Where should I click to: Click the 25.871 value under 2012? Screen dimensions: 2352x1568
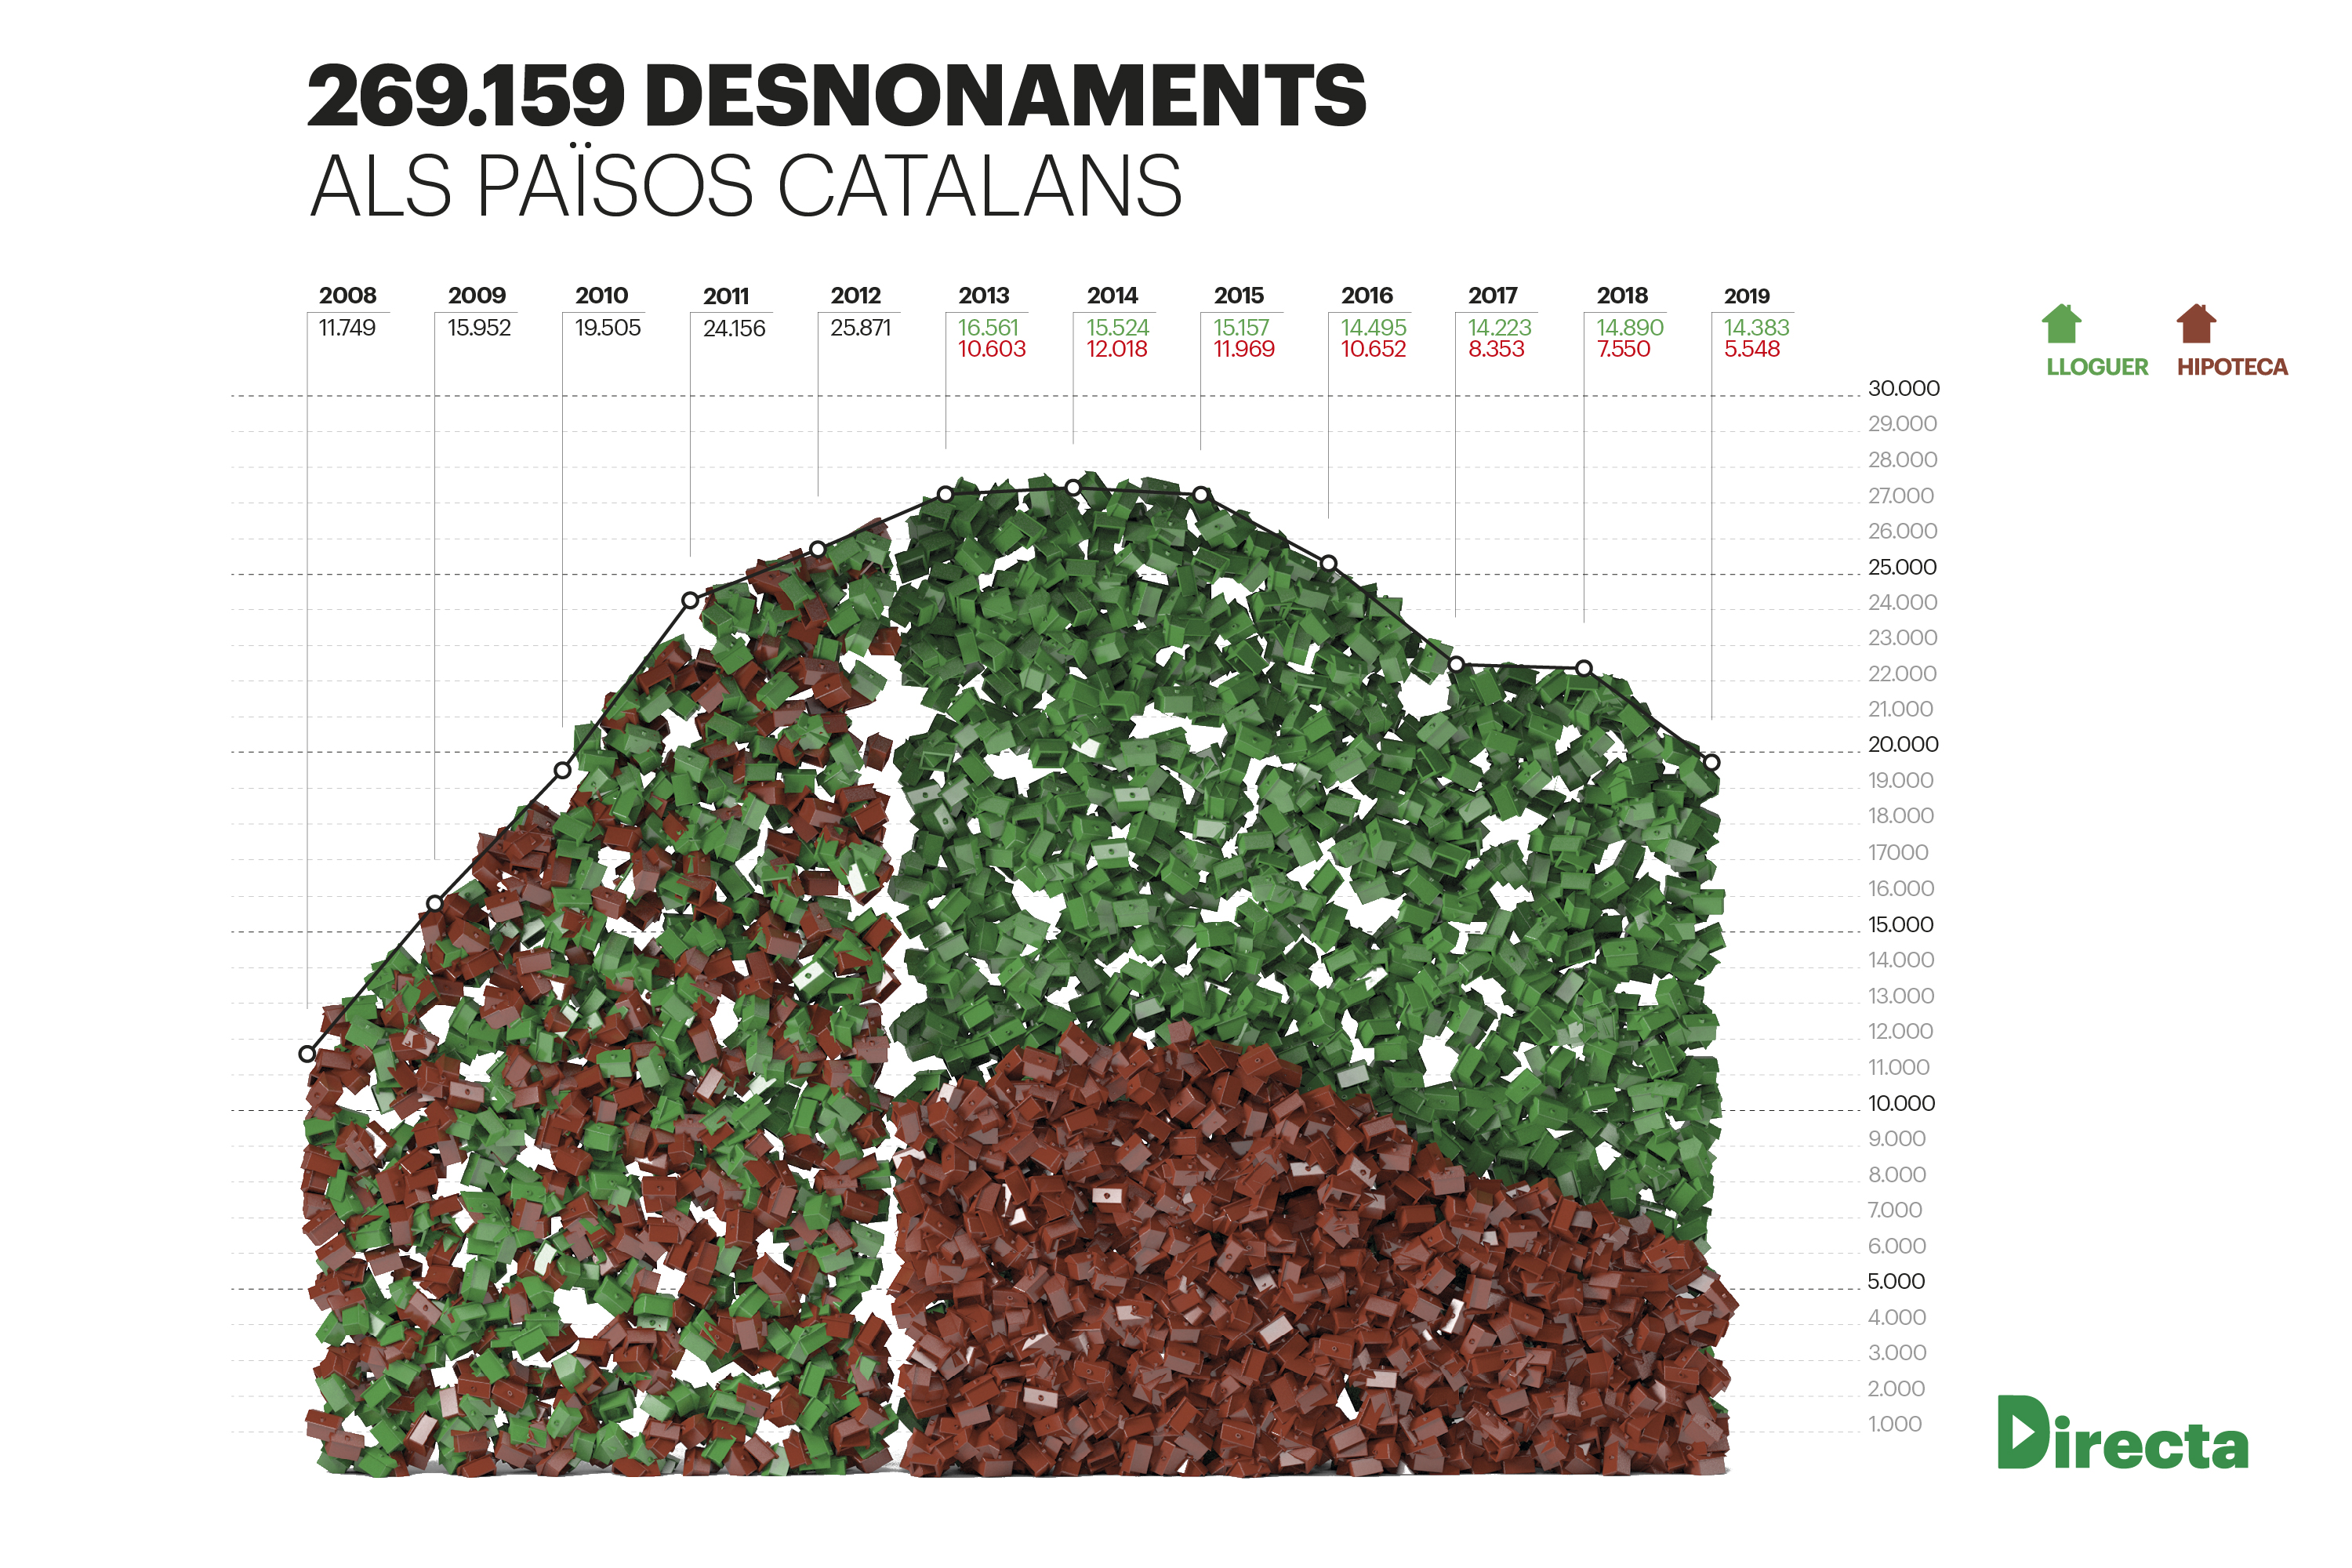click(x=860, y=327)
